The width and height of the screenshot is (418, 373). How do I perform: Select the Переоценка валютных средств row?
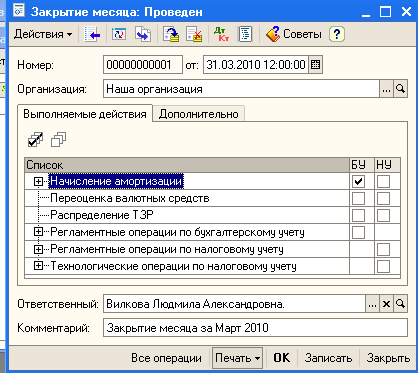(187, 198)
